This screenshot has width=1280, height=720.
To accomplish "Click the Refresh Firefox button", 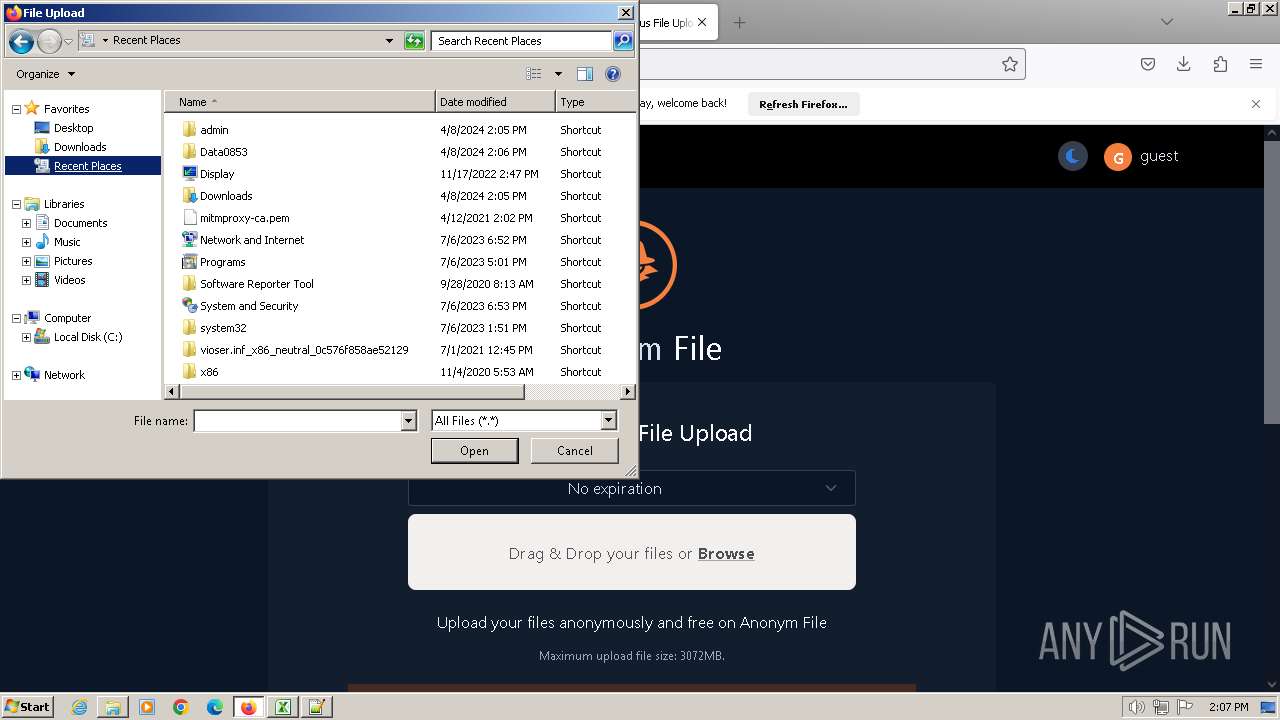I will click(803, 104).
